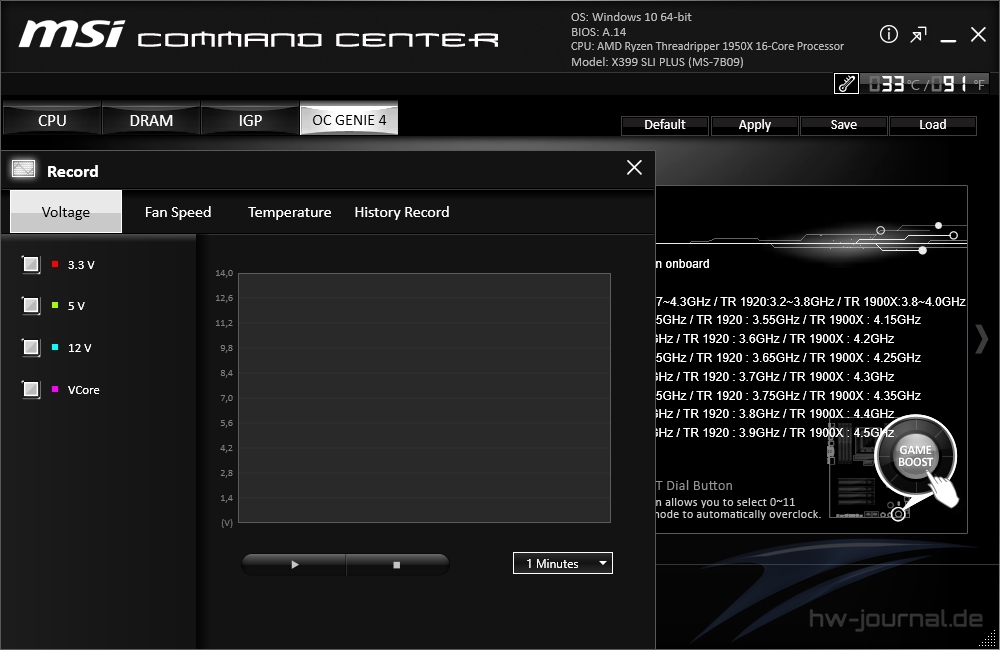Image resolution: width=1000 pixels, height=650 pixels.
Task: Click the Model: X399 SLI PLUS text
Action: pyautogui.click(x=657, y=62)
